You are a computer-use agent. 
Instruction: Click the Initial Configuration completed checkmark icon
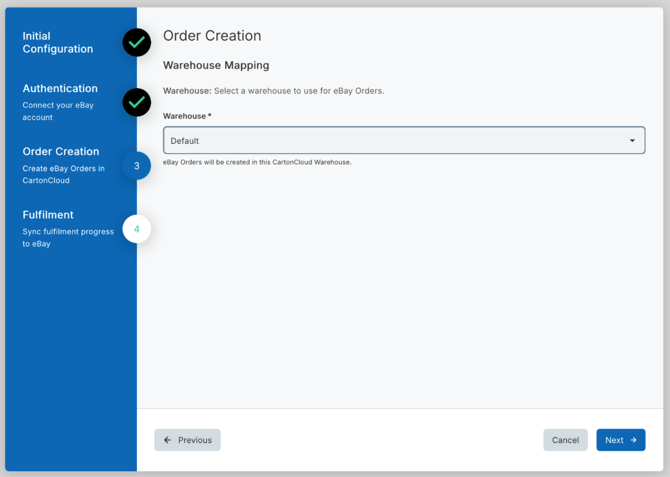point(137,42)
